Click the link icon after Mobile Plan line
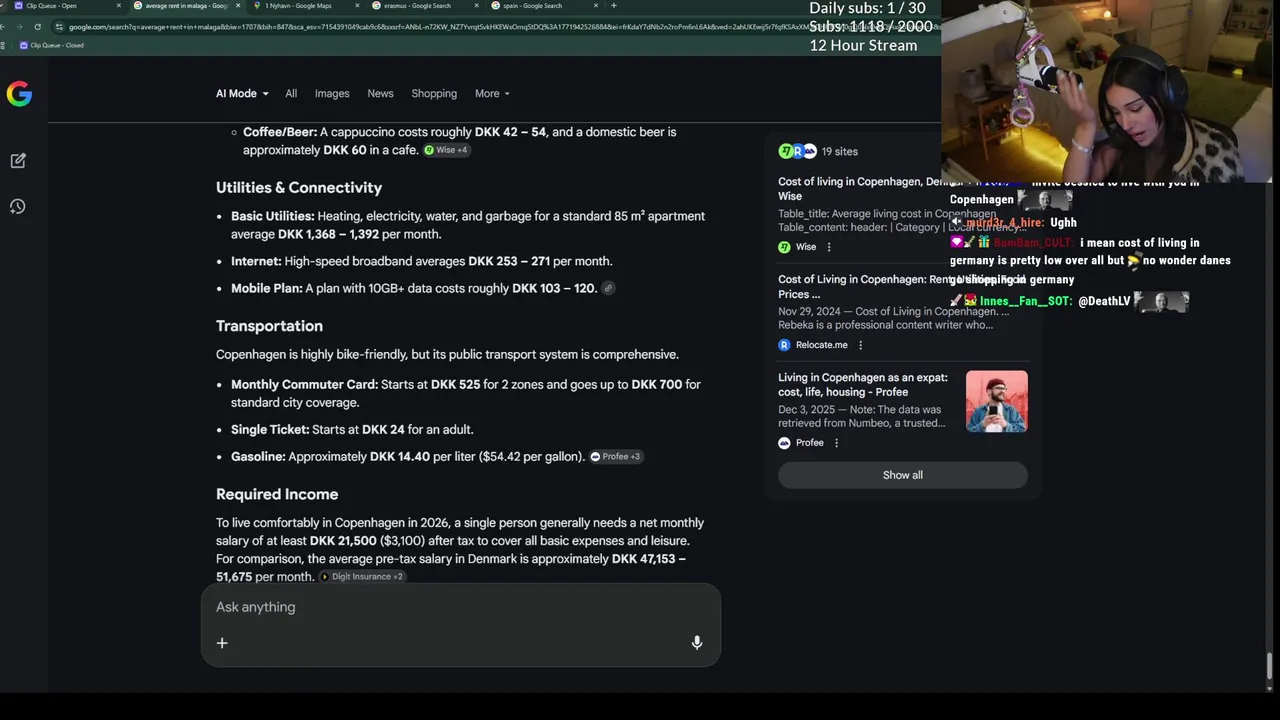The height and width of the screenshot is (720, 1280). (x=608, y=288)
